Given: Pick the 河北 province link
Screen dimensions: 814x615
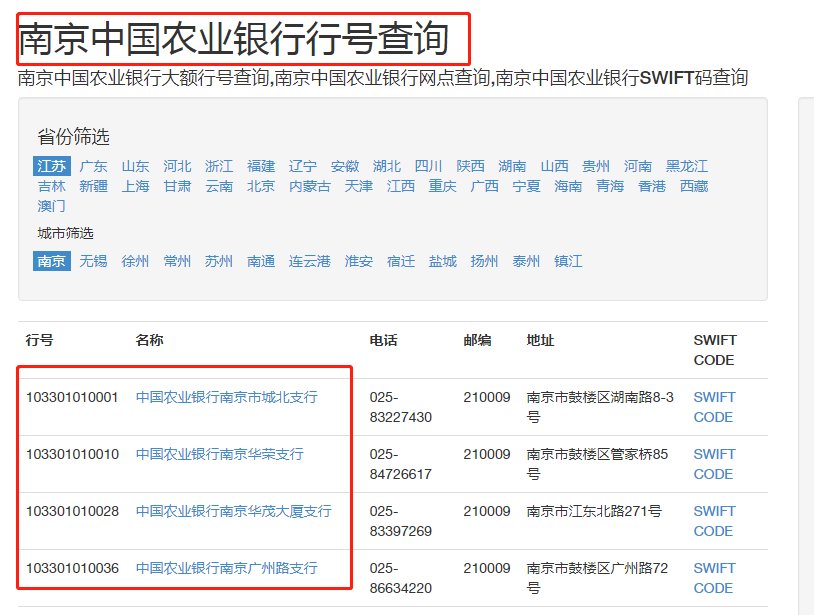Looking at the screenshot, I should 177,166.
